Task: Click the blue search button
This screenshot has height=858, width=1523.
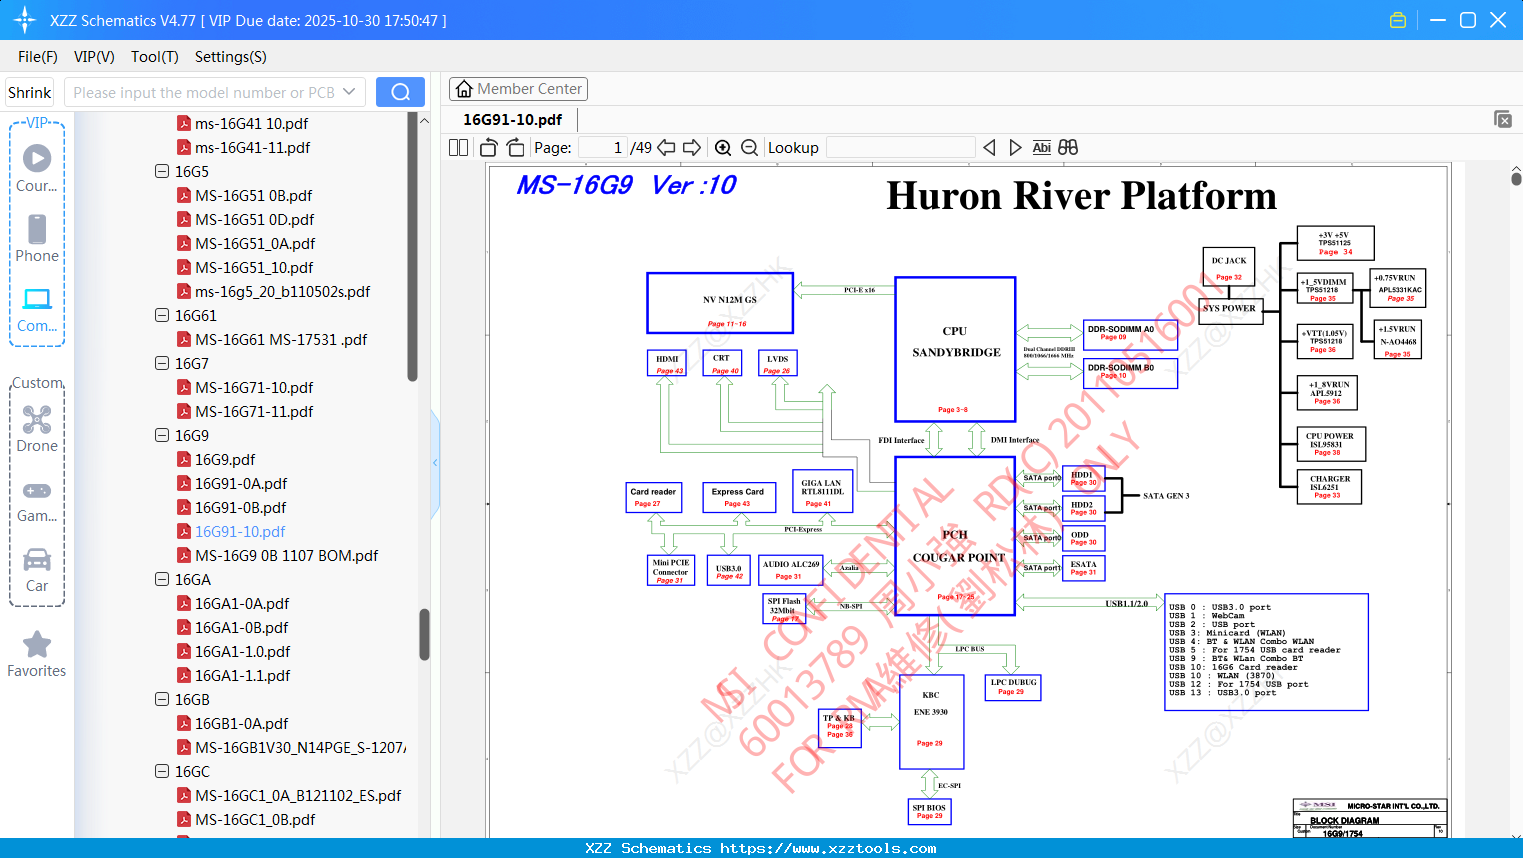Action: (x=400, y=92)
